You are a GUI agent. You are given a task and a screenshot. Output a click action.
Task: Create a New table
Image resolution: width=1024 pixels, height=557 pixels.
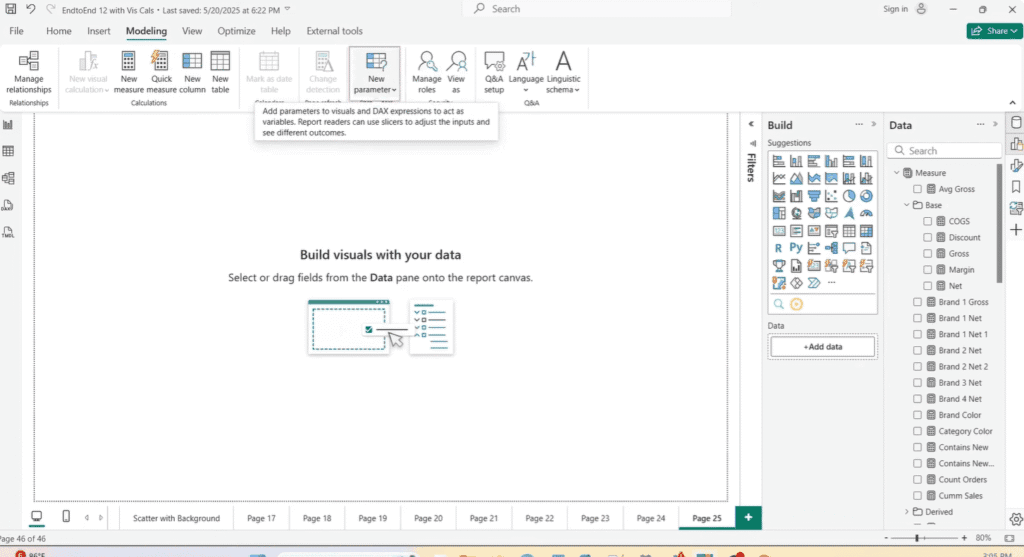220,72
